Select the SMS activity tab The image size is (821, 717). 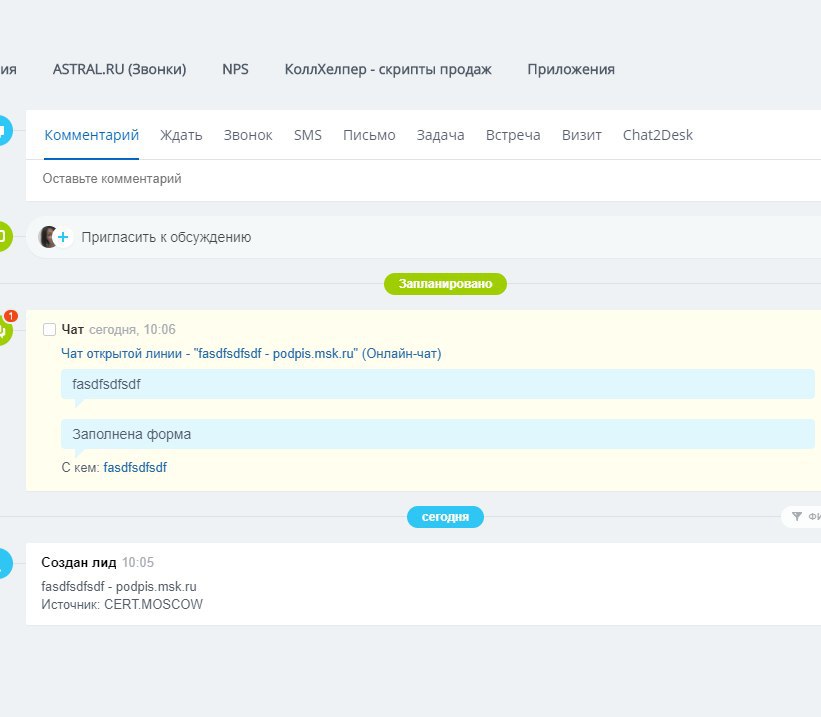pyautogui.click(x=308, y=135)
